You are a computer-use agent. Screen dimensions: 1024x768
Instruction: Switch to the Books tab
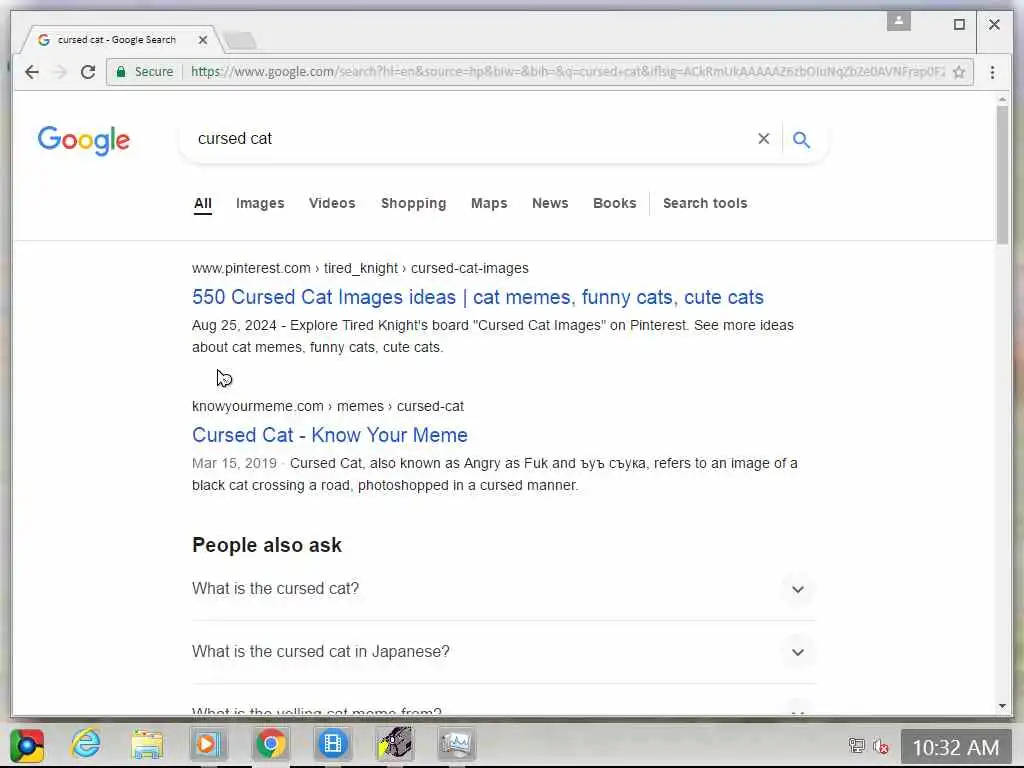coord(615,203)
